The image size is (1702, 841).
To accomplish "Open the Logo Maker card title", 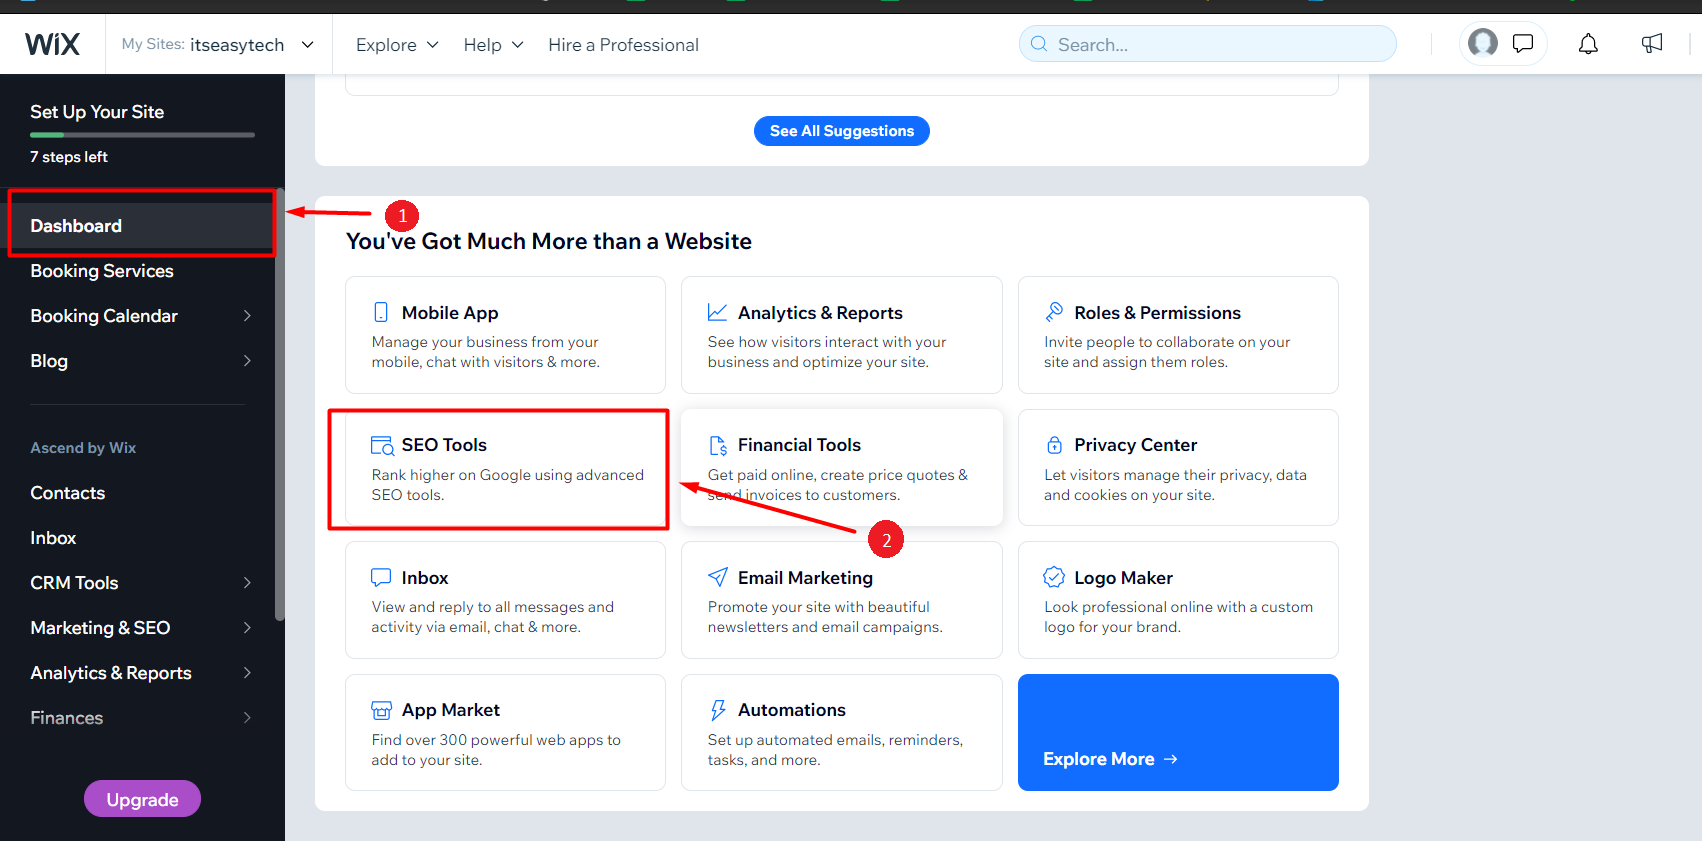I will coord(1123,577).
